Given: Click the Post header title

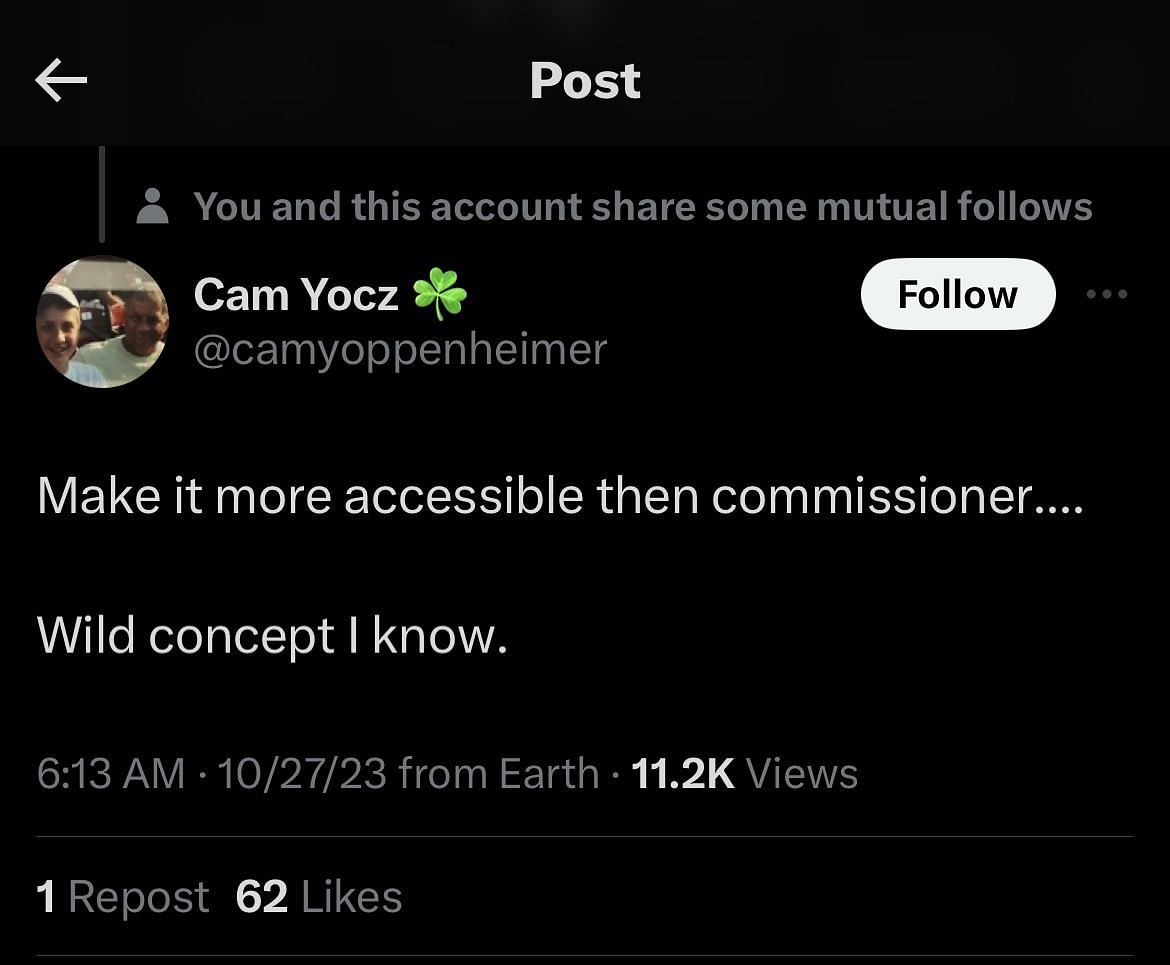Looking at the screenshot, I should (x=585, y=81).
